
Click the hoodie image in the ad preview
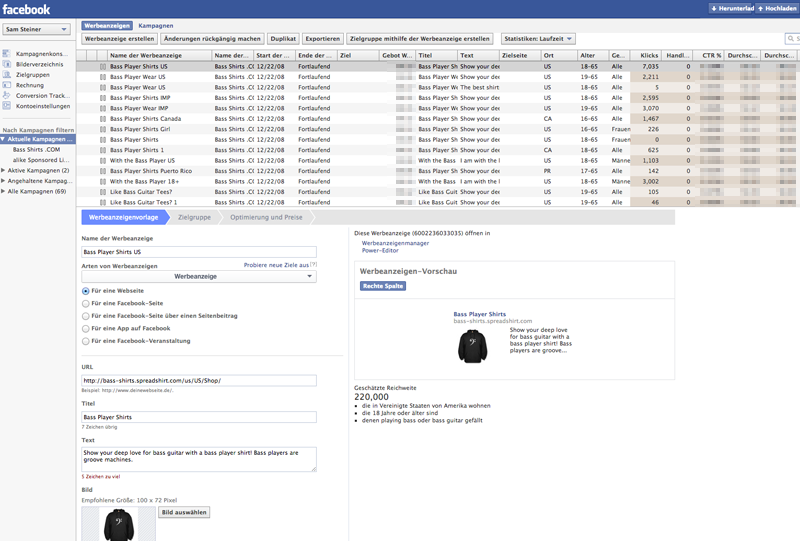point(472,347)
